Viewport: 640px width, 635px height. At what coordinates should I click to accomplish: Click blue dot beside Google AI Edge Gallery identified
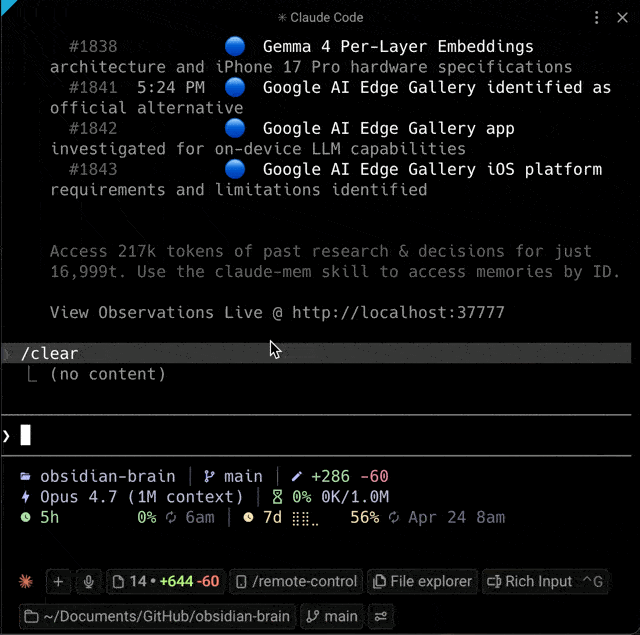tap(235, 87)
